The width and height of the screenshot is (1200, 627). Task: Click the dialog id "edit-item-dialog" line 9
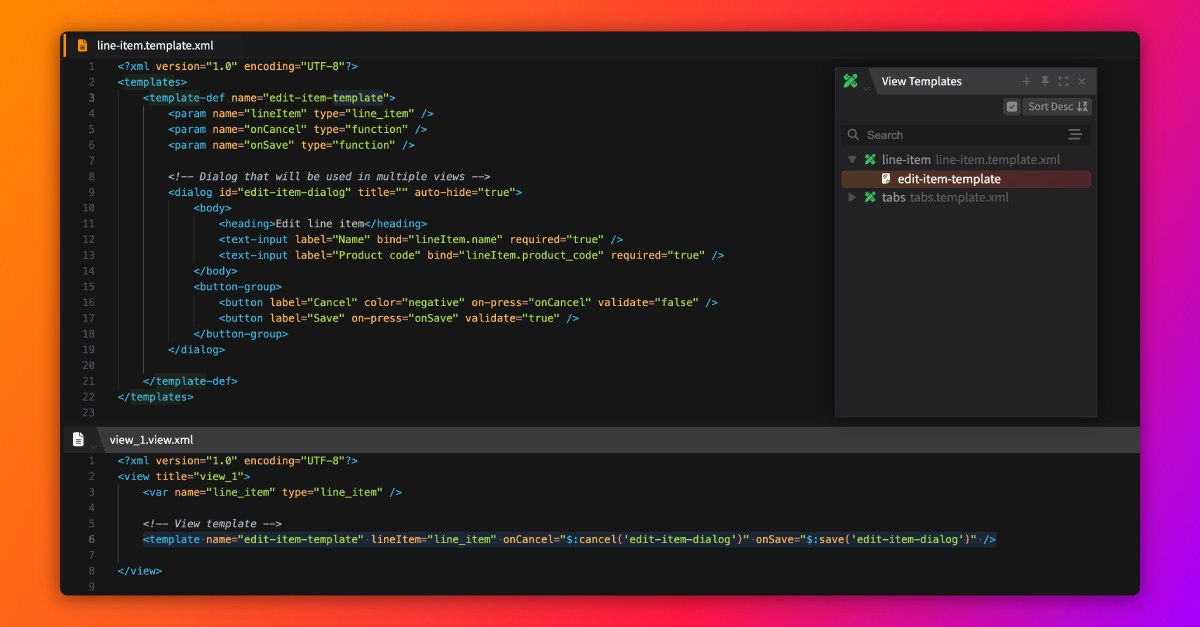[345, 192]
